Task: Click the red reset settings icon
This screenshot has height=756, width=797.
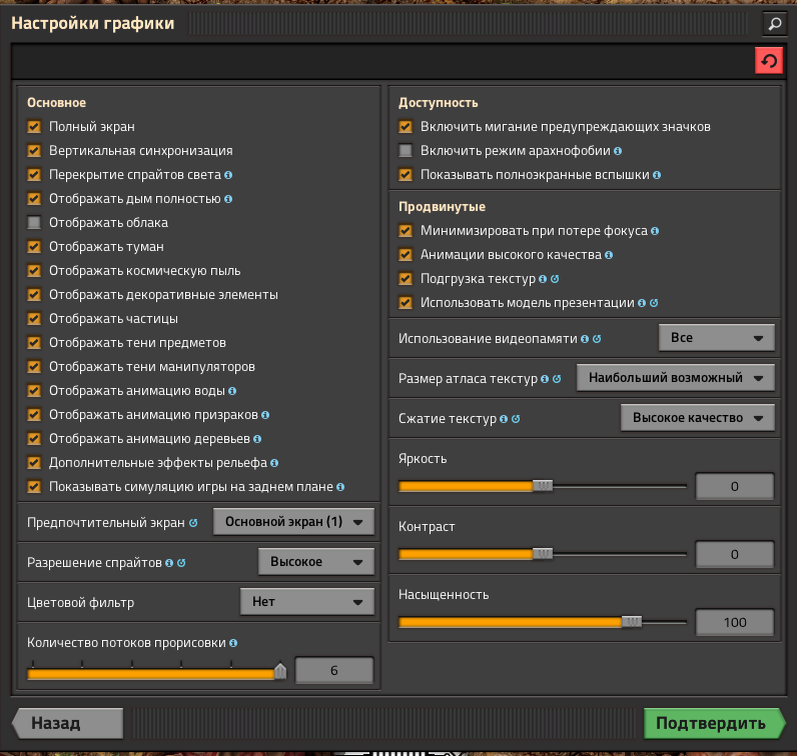Action: pos(769,61)
